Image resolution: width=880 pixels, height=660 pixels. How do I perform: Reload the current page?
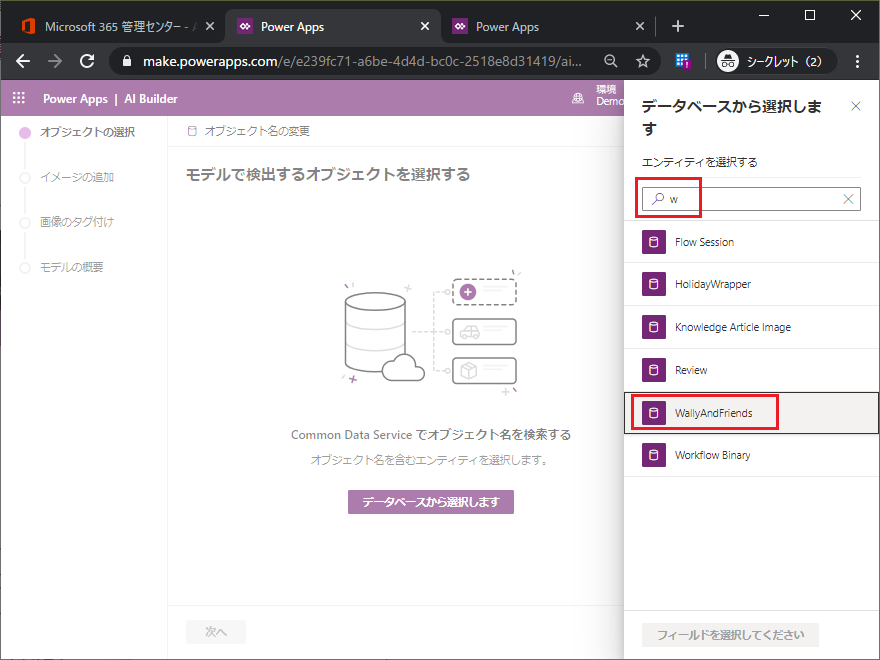(x=87, y=61)
